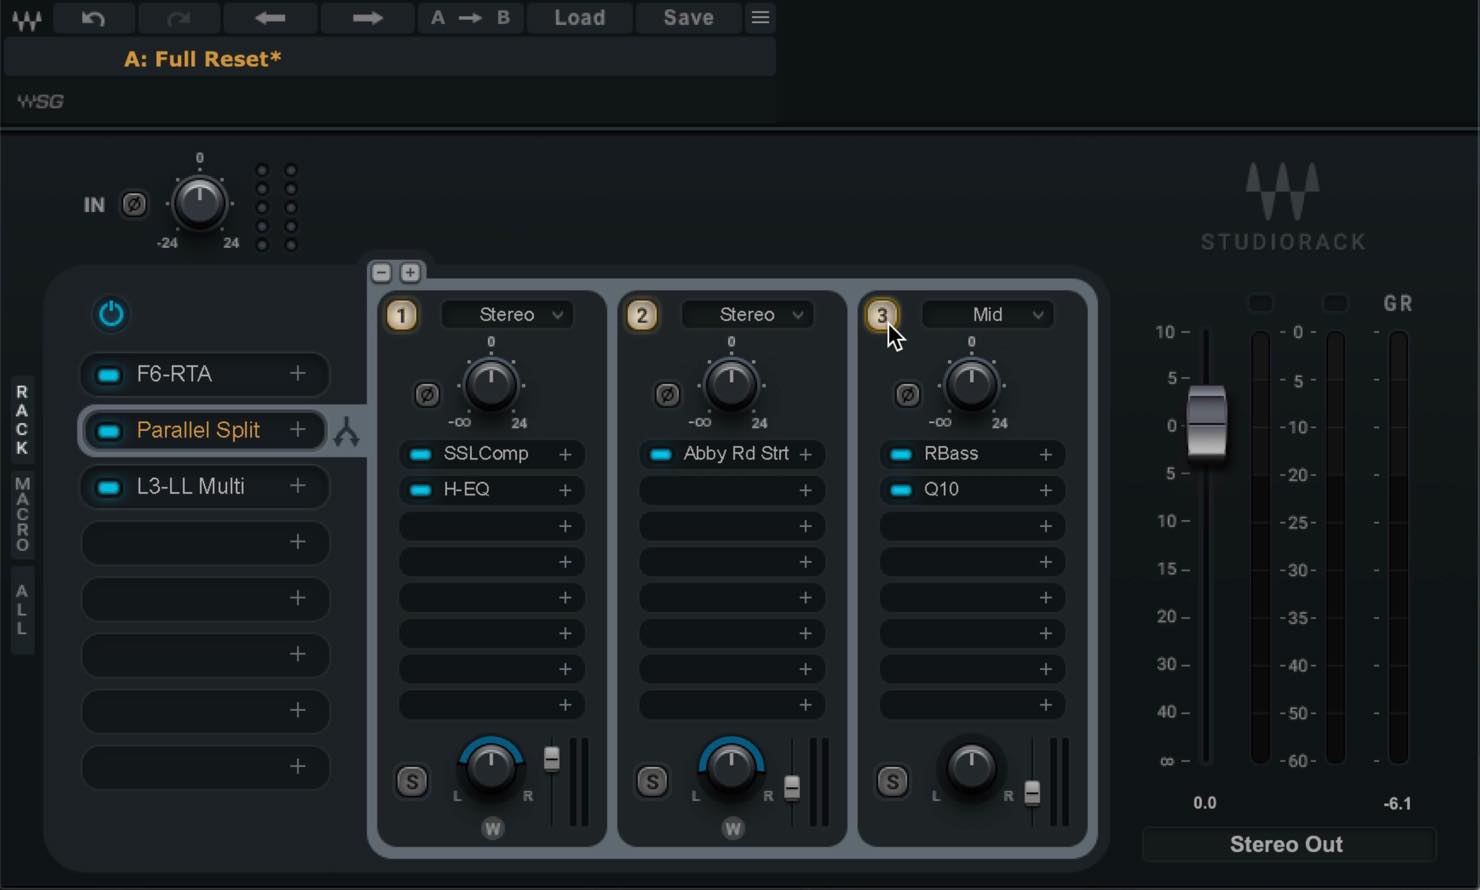Select split number 3
The width and height of the screenshot is (1480, 890).
point(882,316)
